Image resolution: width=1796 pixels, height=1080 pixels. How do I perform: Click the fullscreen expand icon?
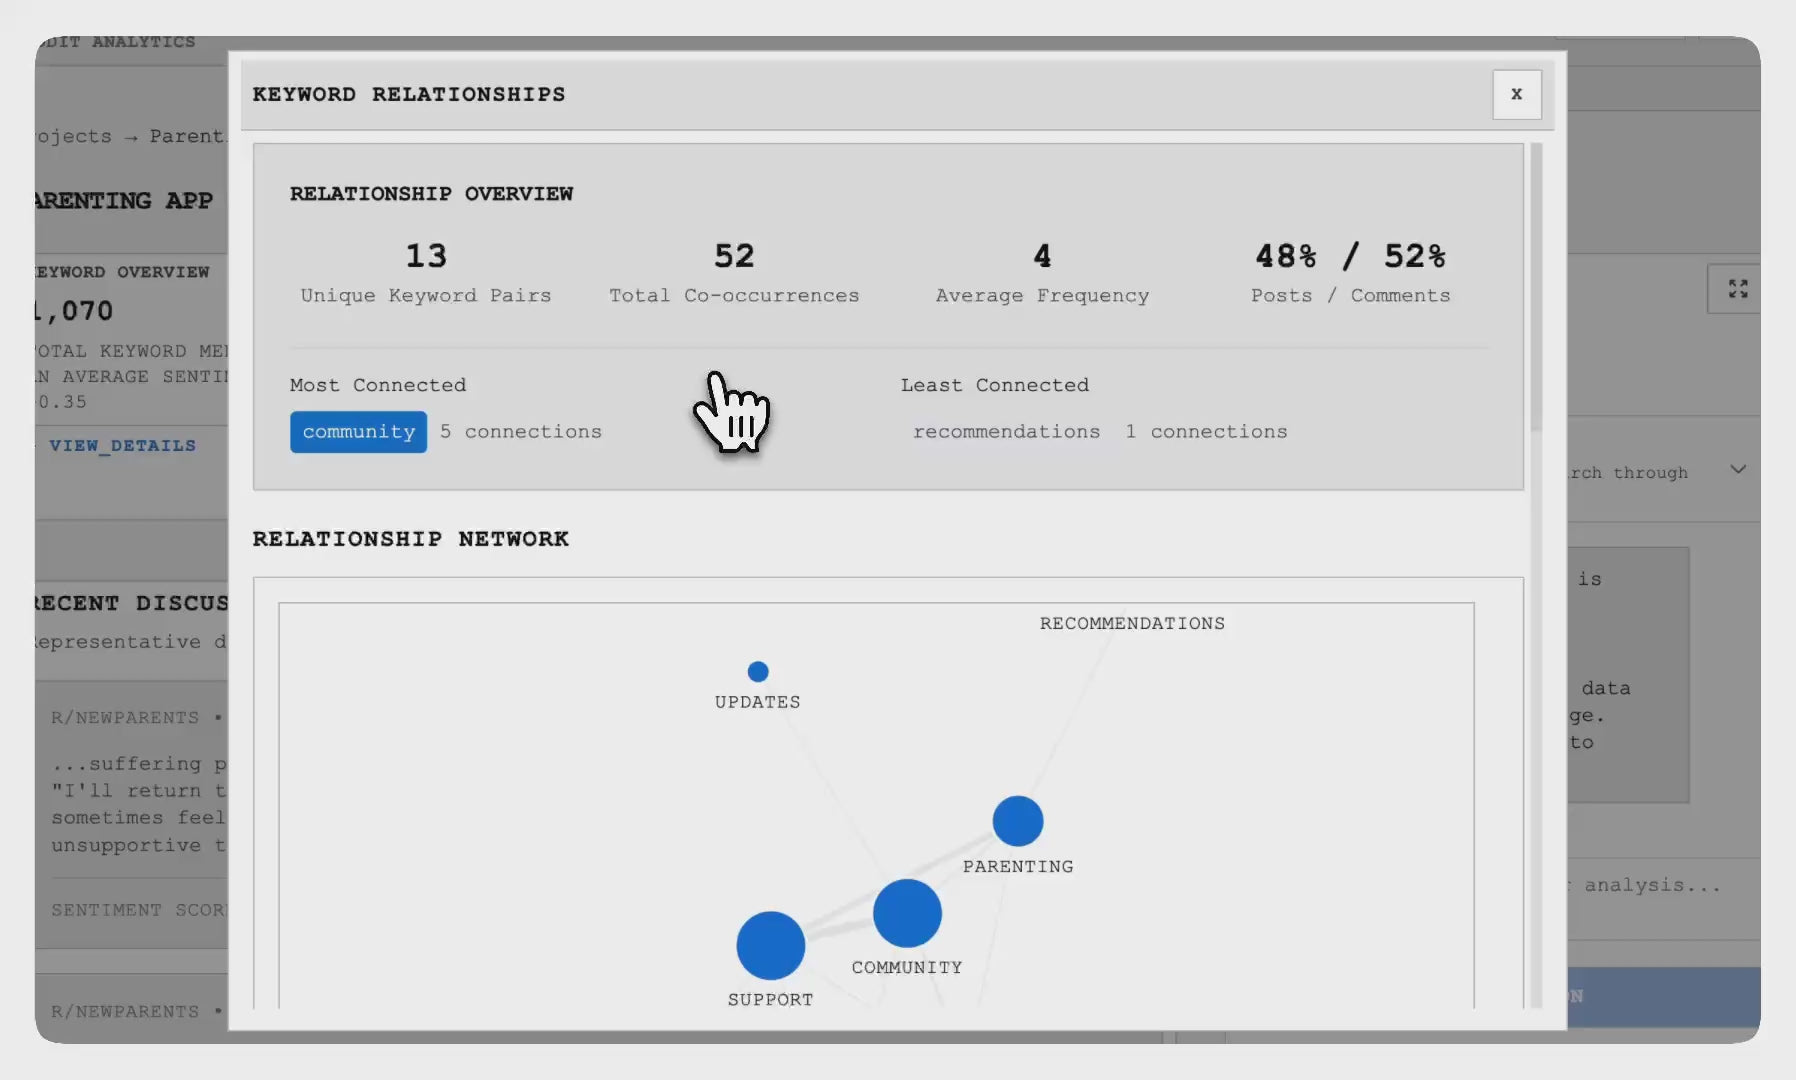coord(1738,289)
